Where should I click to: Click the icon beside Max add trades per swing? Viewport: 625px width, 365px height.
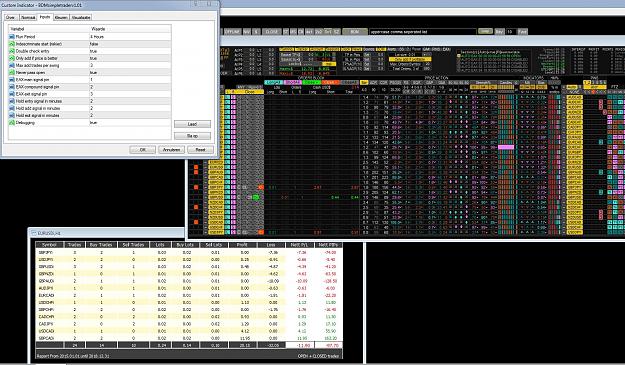(12, 65)
